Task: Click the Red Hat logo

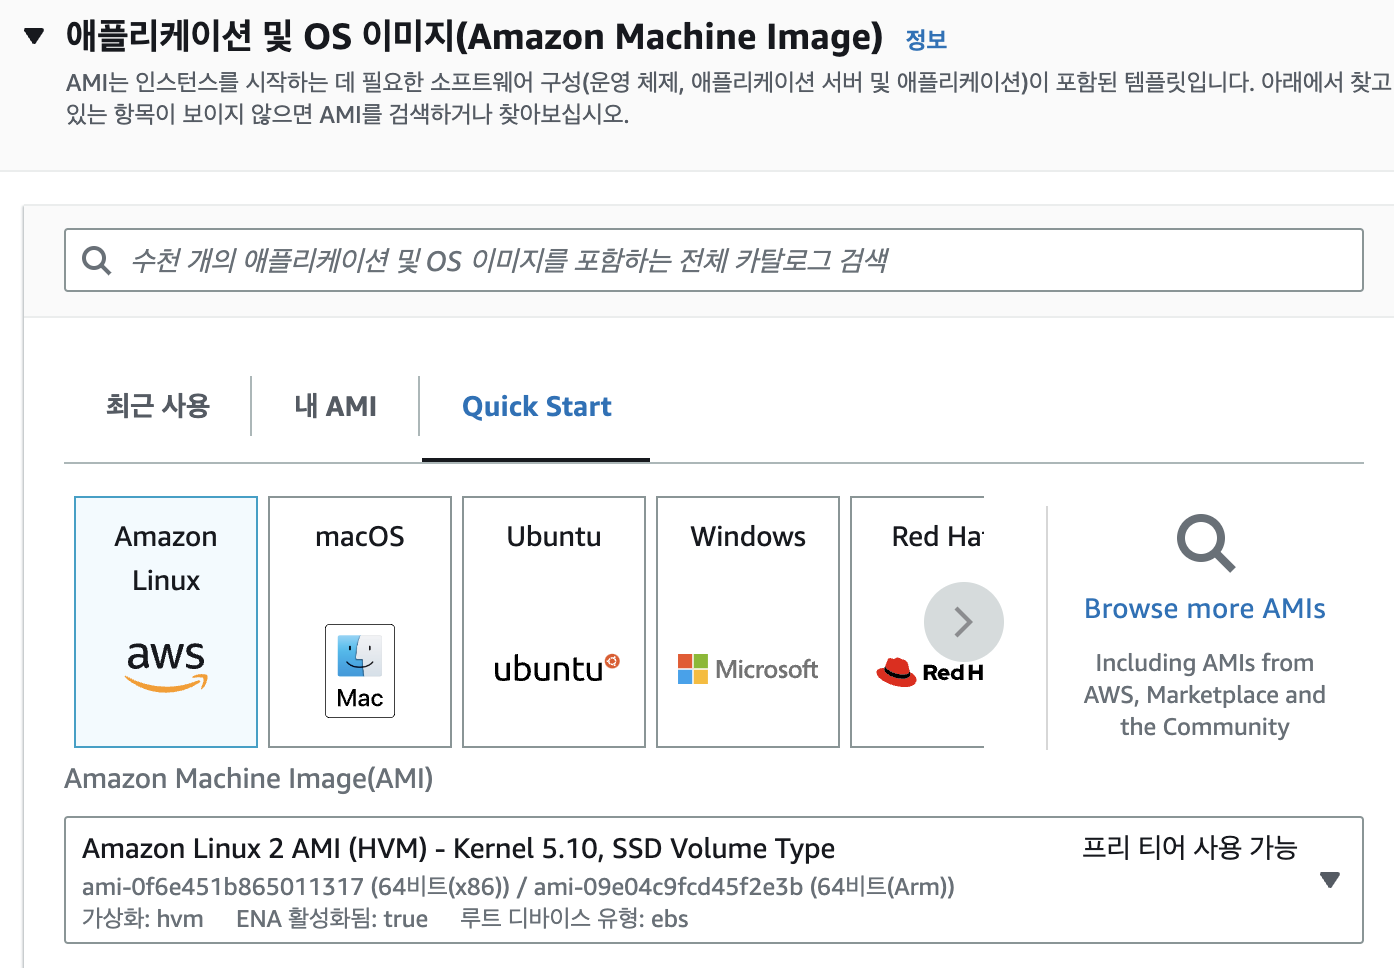Action: click(x=929, y=672)
